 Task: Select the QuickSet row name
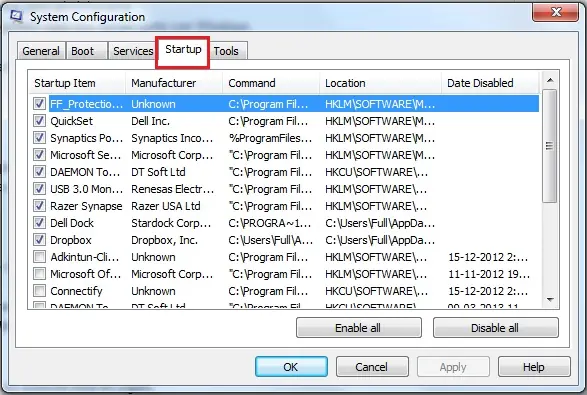(x=72, y=121)
